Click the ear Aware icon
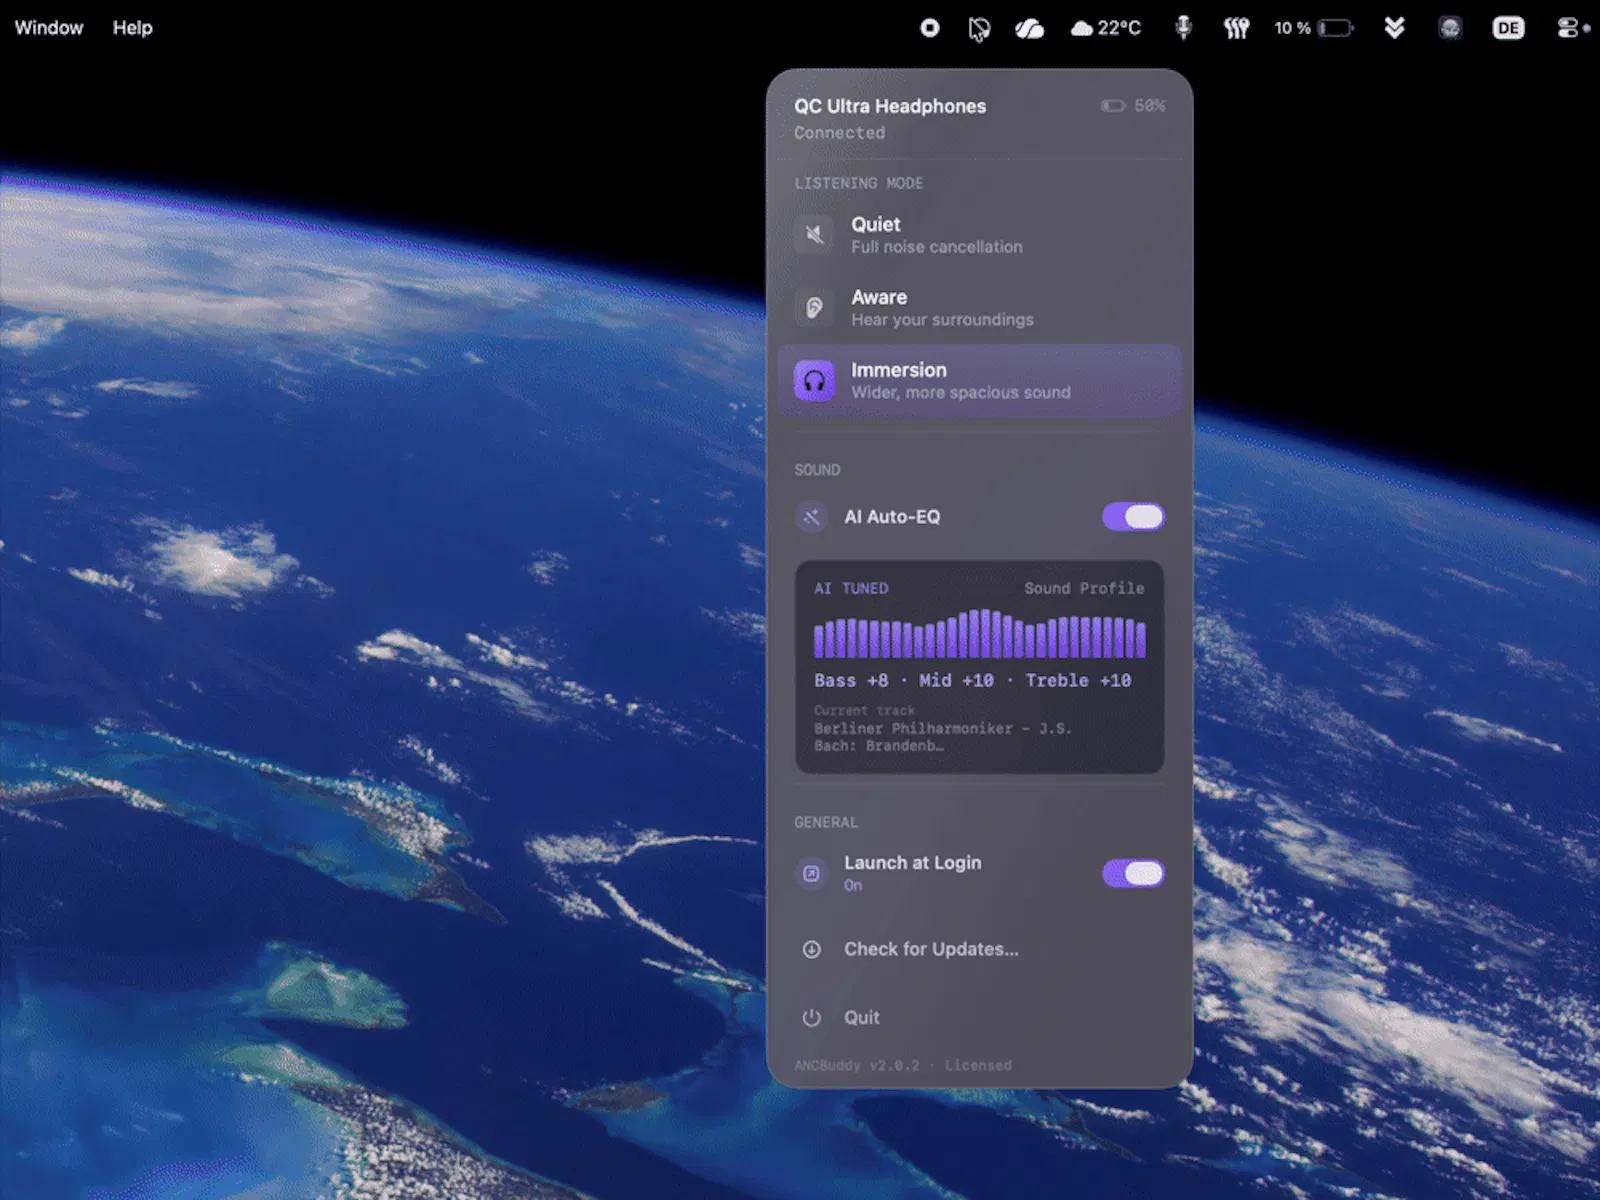The image size is (1600, 1200). click(x=814, y=308)
